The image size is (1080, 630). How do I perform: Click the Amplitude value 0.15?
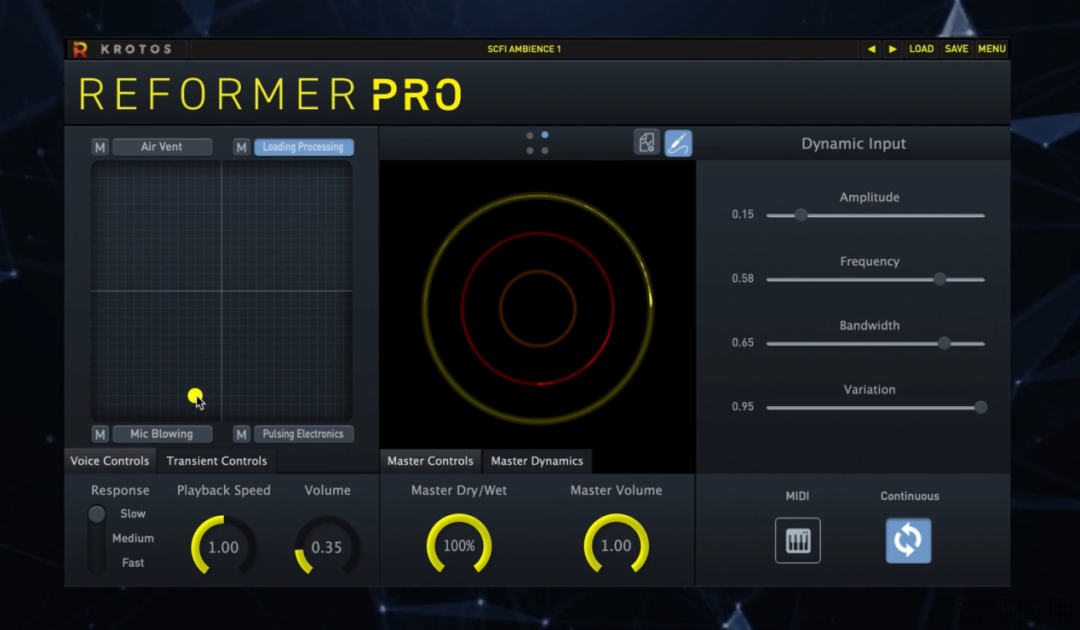pos(742,214)
